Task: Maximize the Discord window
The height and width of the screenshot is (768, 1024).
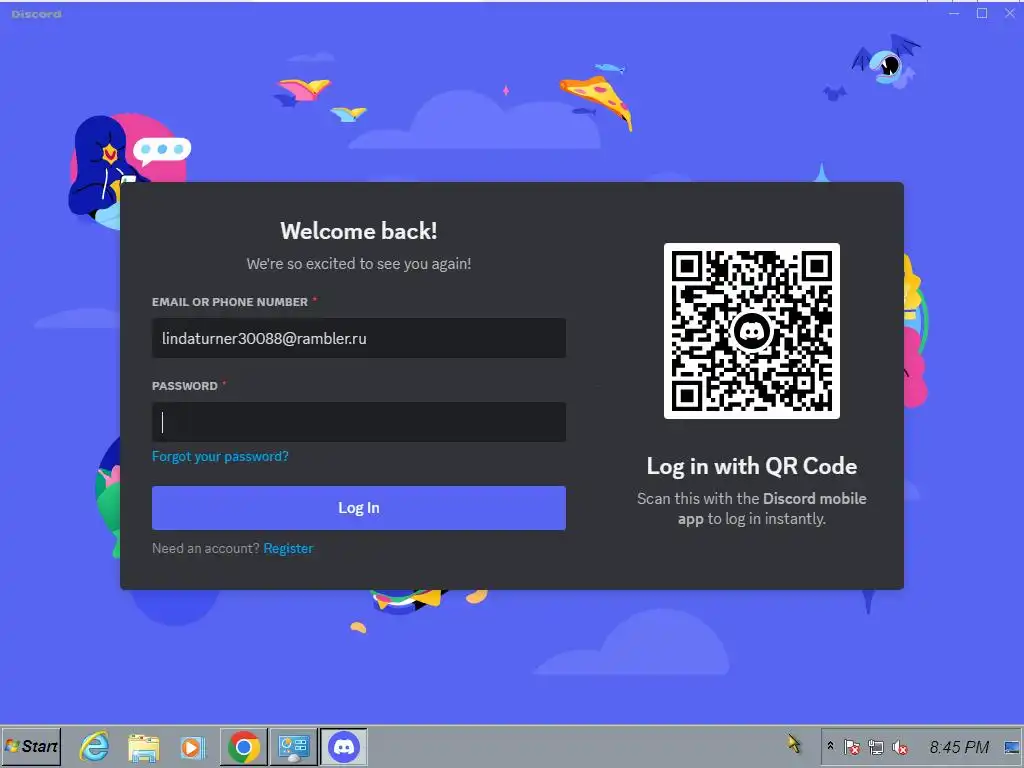Action: [x=982, y=13]
